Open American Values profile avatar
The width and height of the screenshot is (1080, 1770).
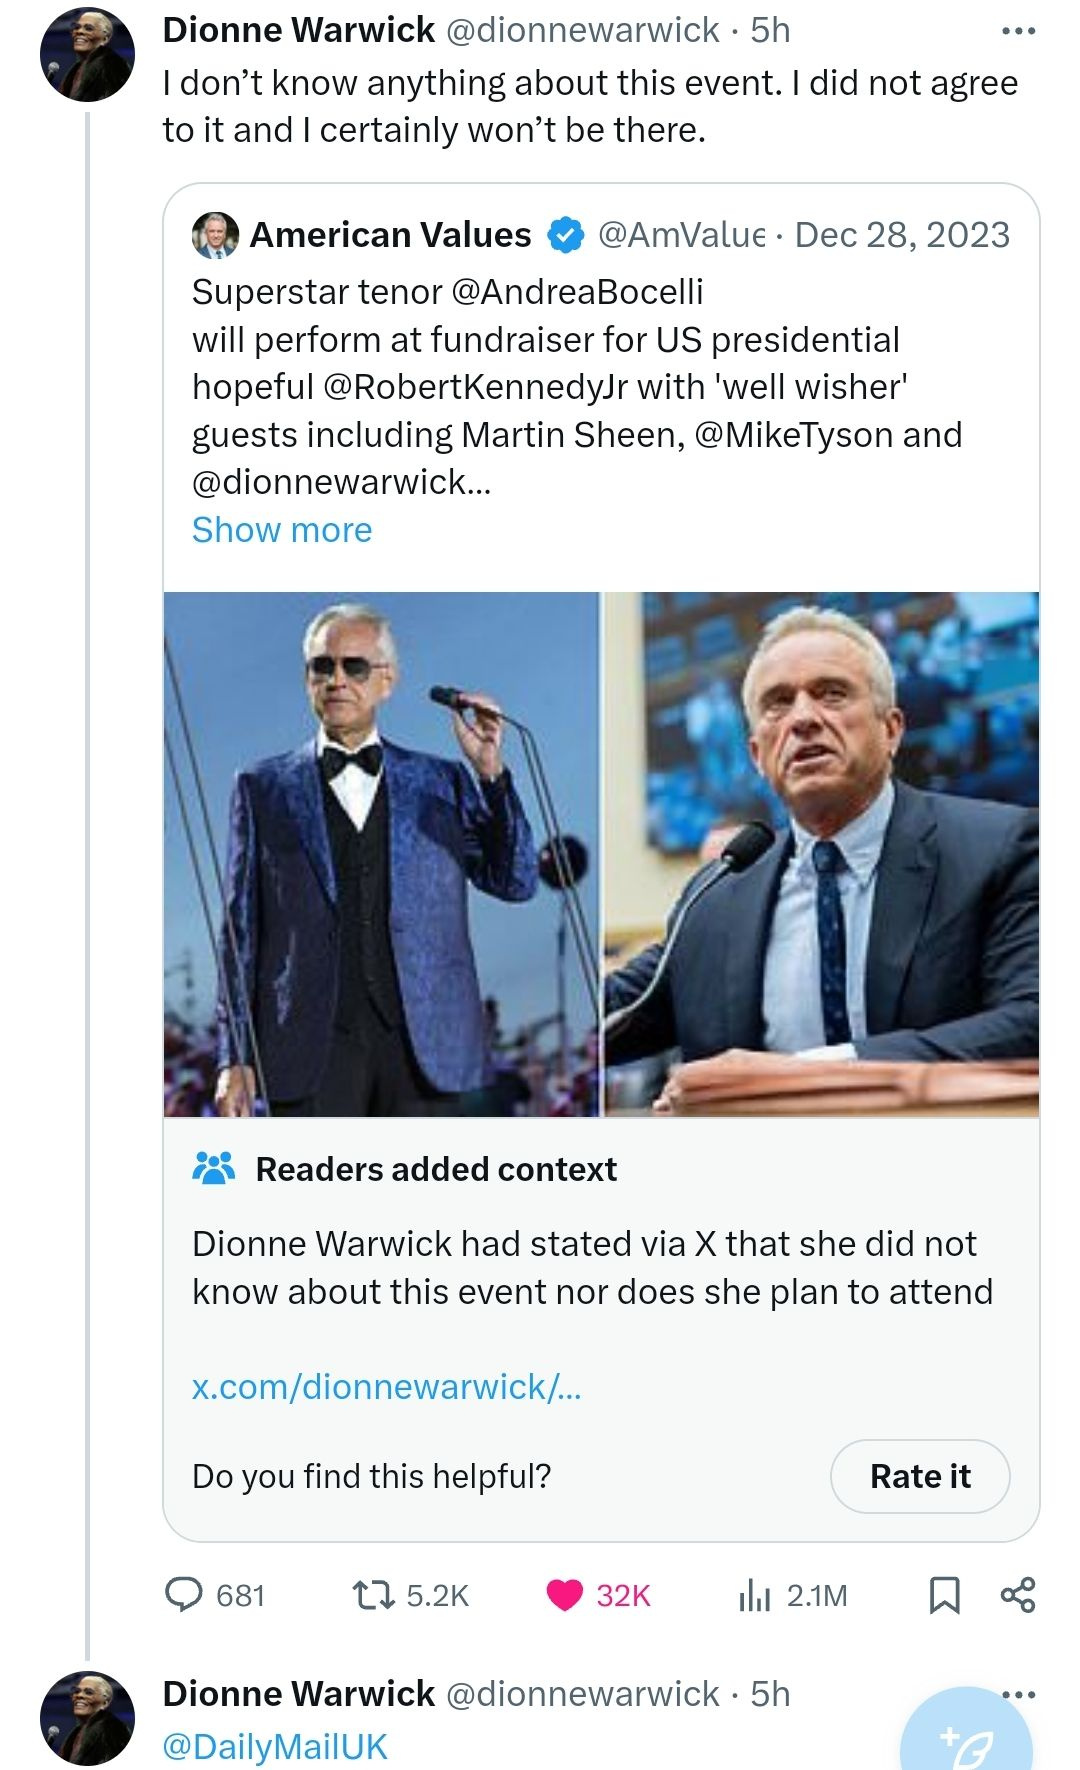(x=215, y=235)
